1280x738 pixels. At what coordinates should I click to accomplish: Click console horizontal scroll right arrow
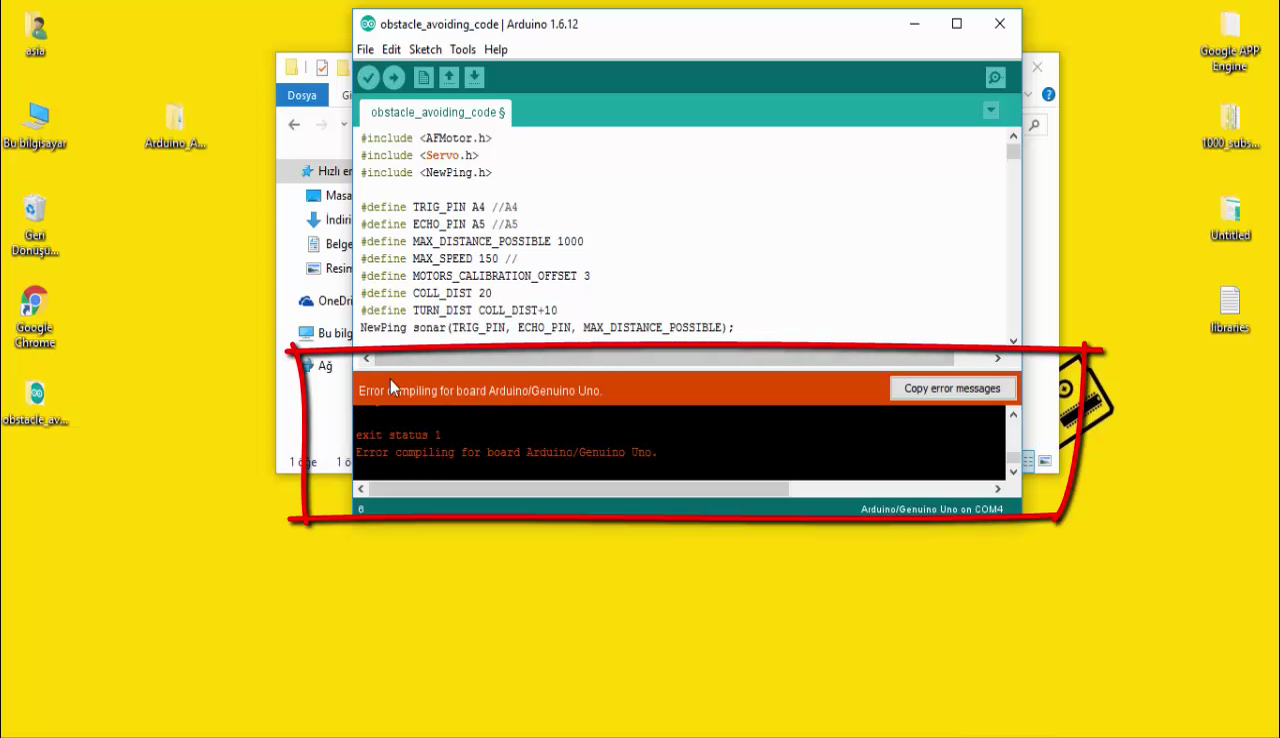coord(997,489)
